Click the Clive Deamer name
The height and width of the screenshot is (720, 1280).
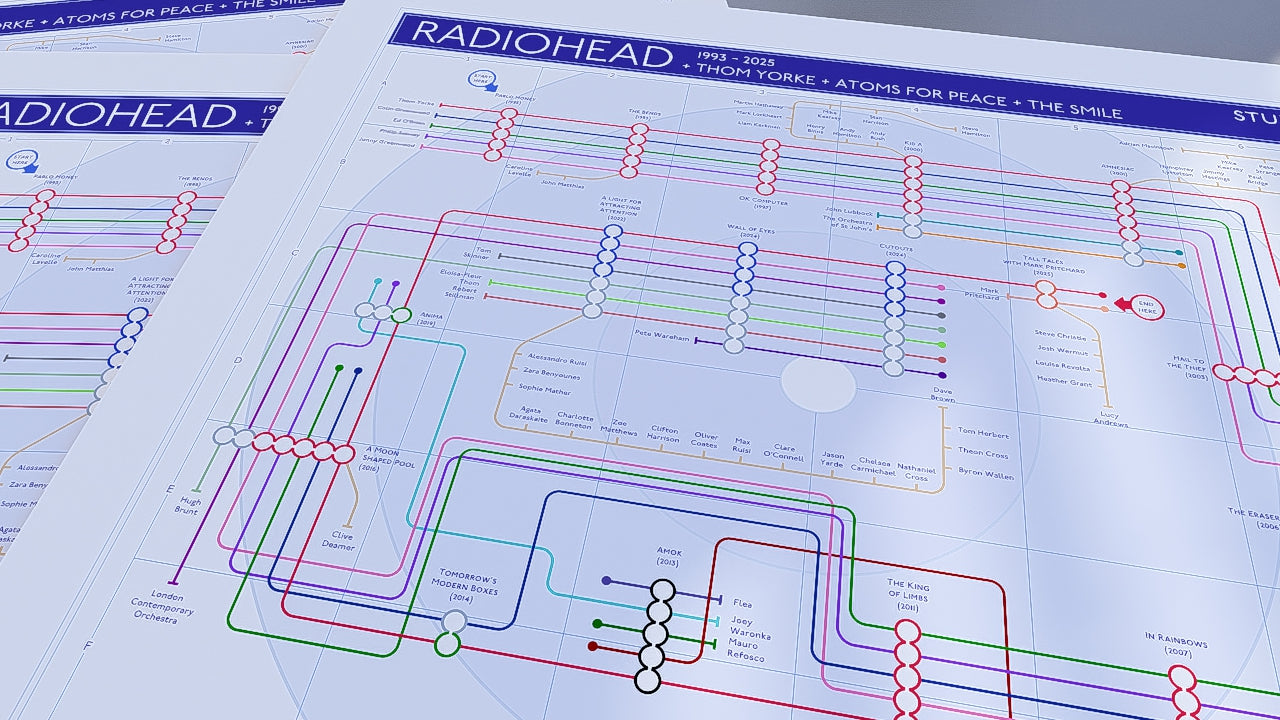342,541
